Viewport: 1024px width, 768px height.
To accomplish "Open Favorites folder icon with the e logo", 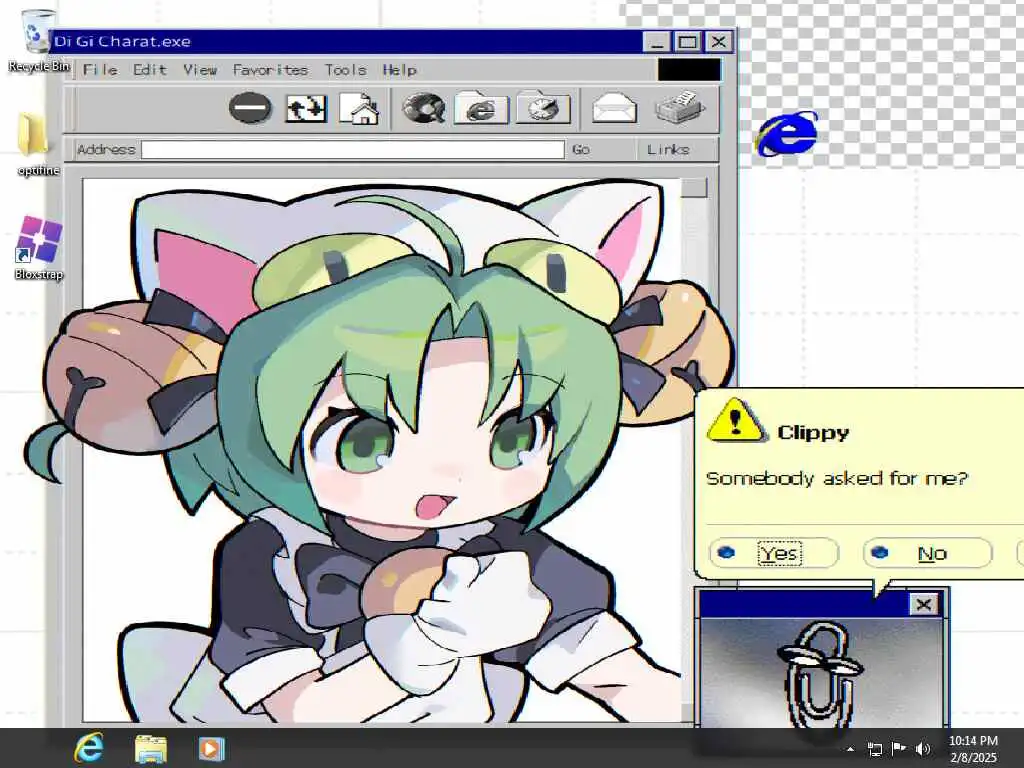I will pyautogui.click(x=481, y=108).
